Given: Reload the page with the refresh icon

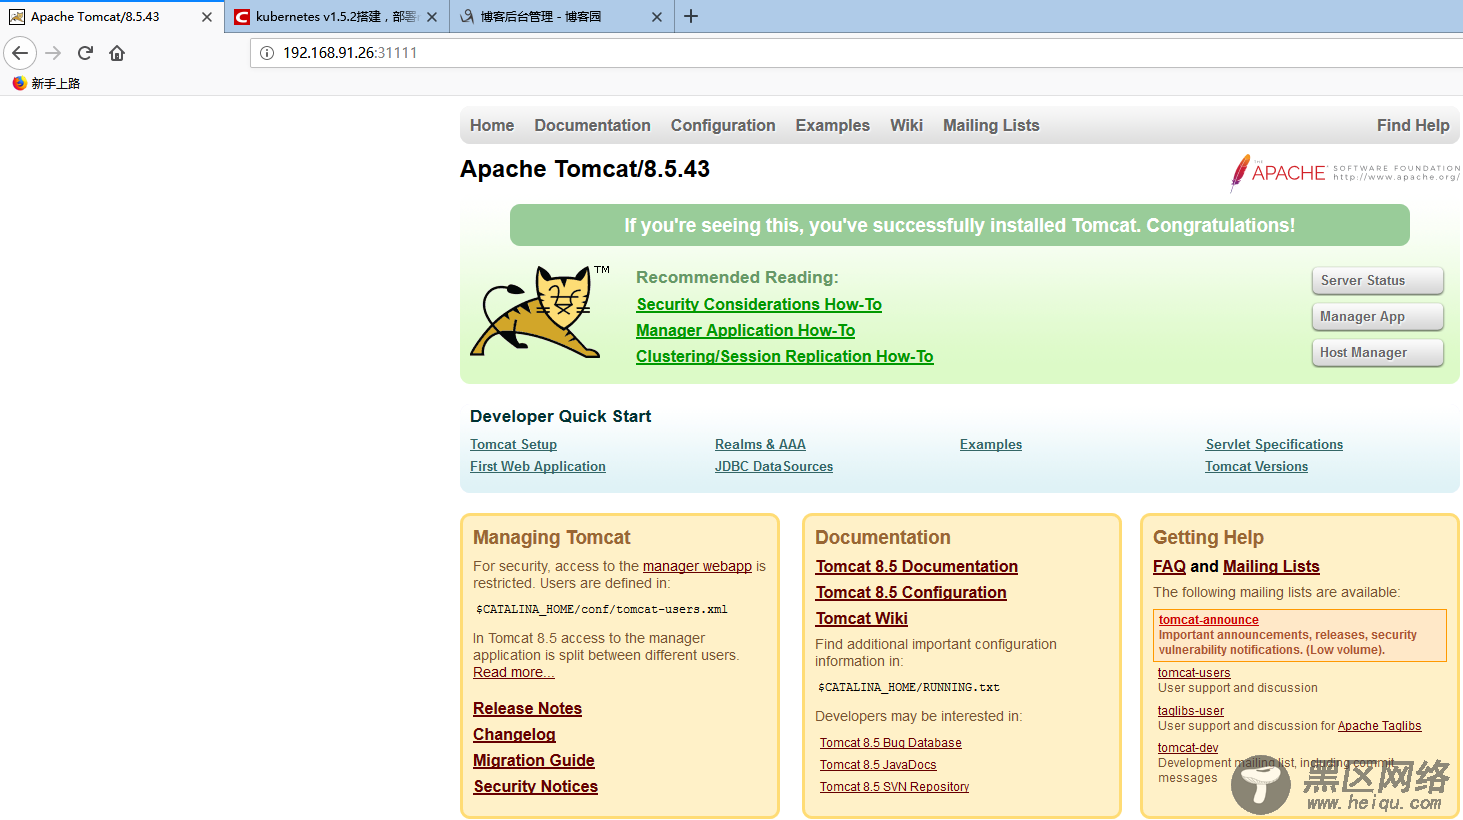Looking at the screenshot, I should 85,53.
